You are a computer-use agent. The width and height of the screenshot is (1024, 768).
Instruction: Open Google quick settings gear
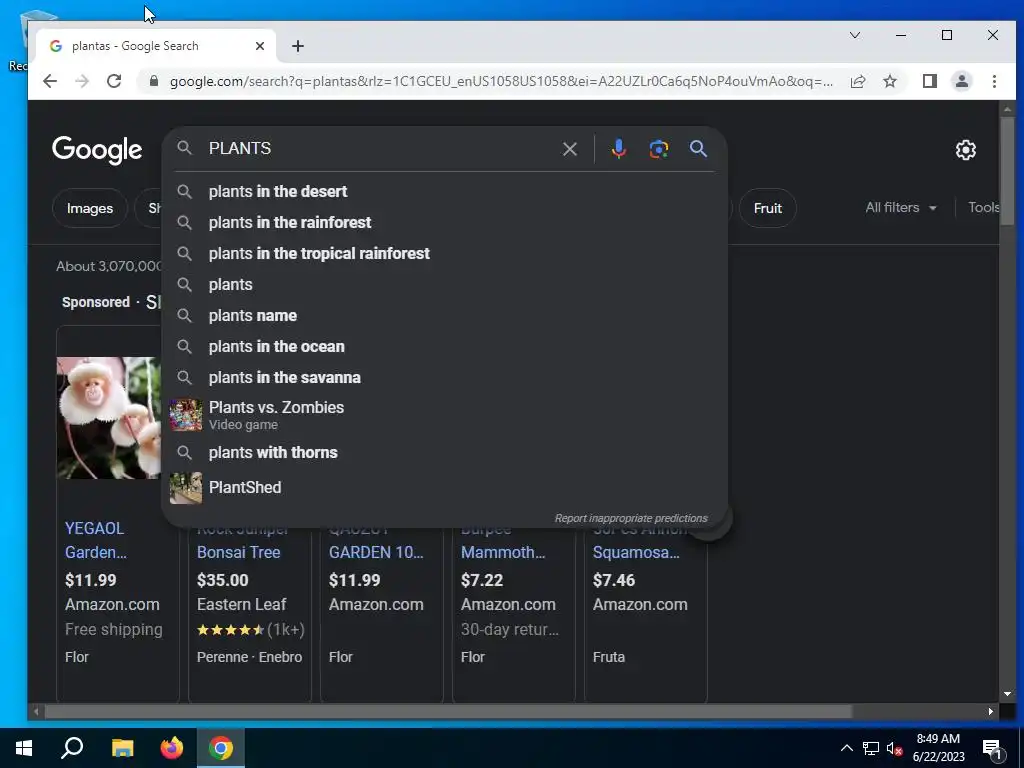965,150
